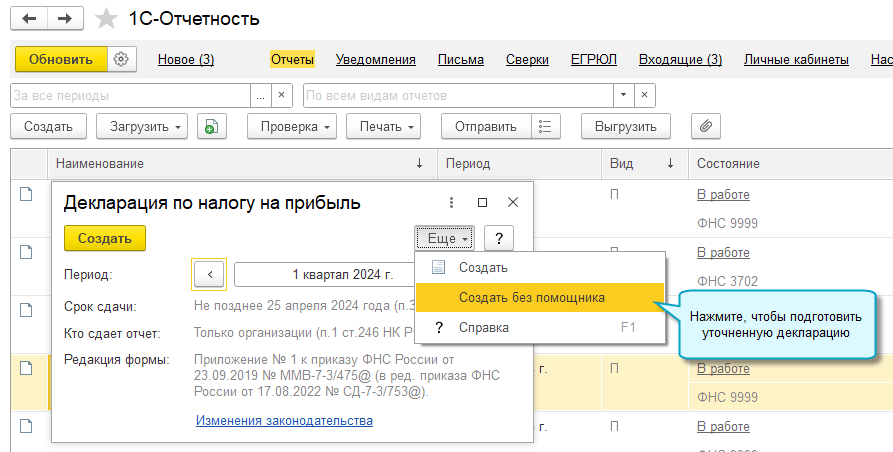Clear the report type filter with X
The width and height of the screenshot is (893, 452).
pos(646,96)
